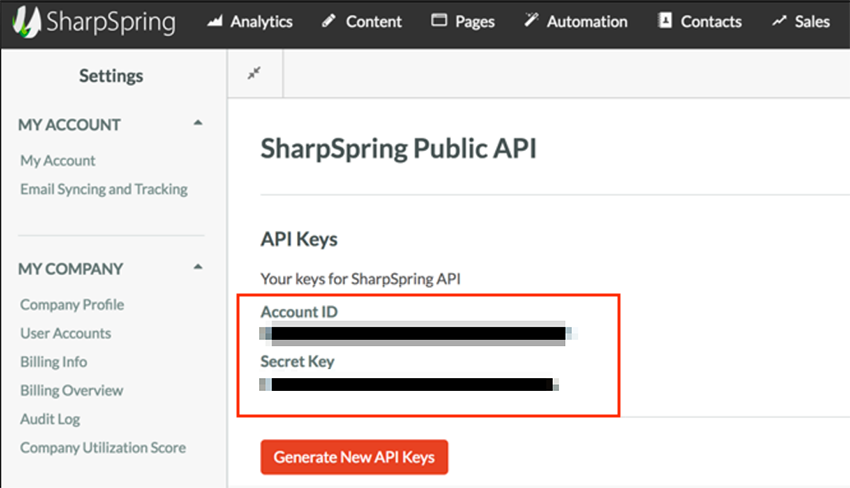Click the Settings sidebar title
850x488 pixels.
click(111, 75)
